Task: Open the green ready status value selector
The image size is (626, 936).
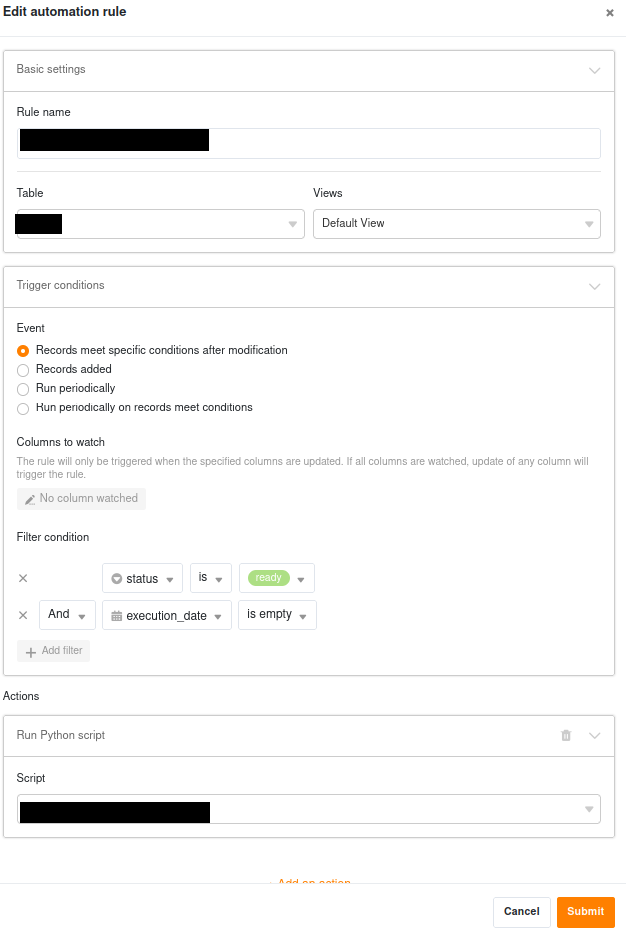Action: (x=277, y=578)
